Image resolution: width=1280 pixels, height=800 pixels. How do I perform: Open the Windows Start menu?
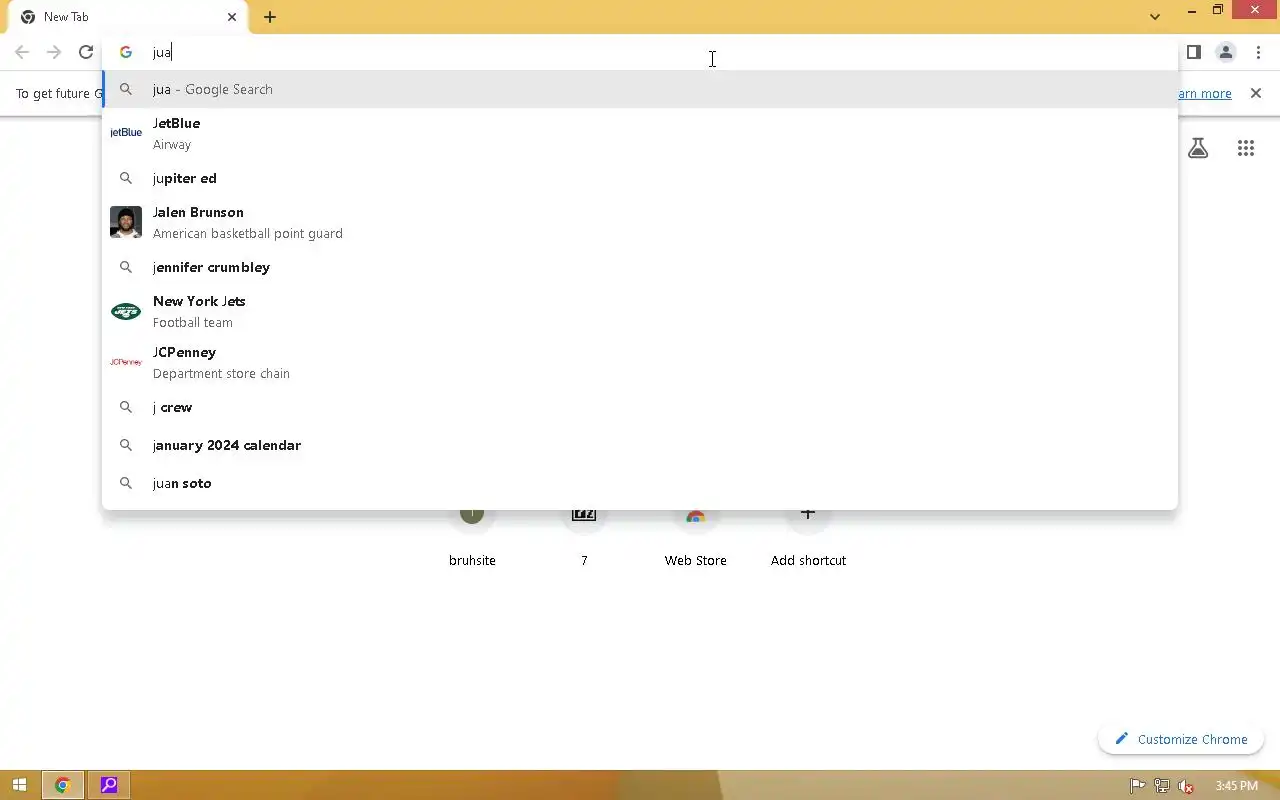pyautogui.click(x=19, y=785)
